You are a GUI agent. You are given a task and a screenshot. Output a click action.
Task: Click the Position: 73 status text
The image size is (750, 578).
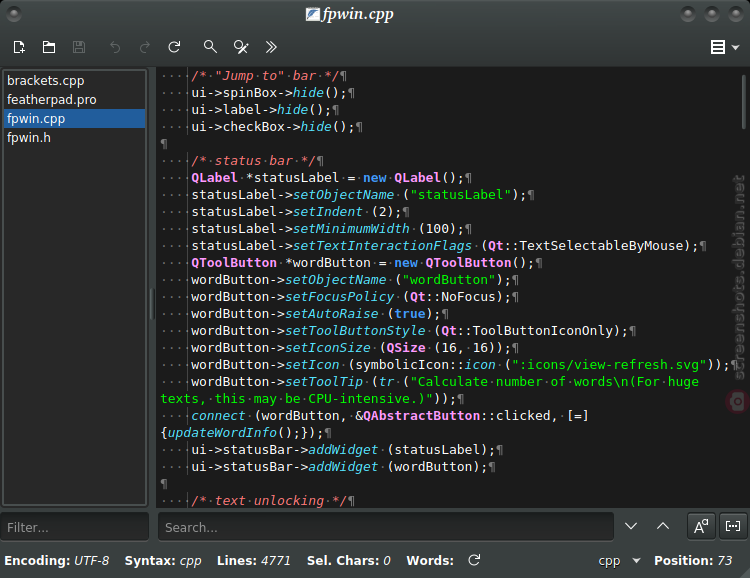[693, 560]
